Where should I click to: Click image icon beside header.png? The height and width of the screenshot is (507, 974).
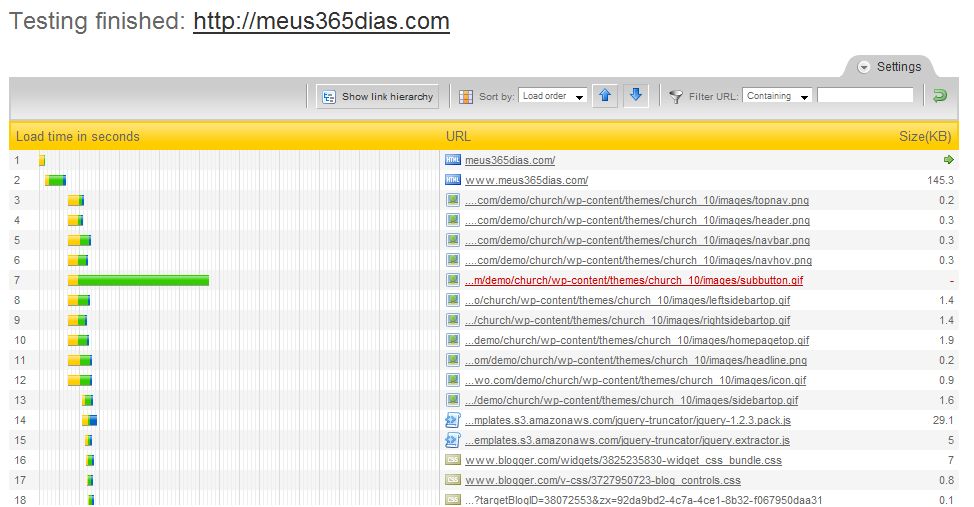[453, 220]
